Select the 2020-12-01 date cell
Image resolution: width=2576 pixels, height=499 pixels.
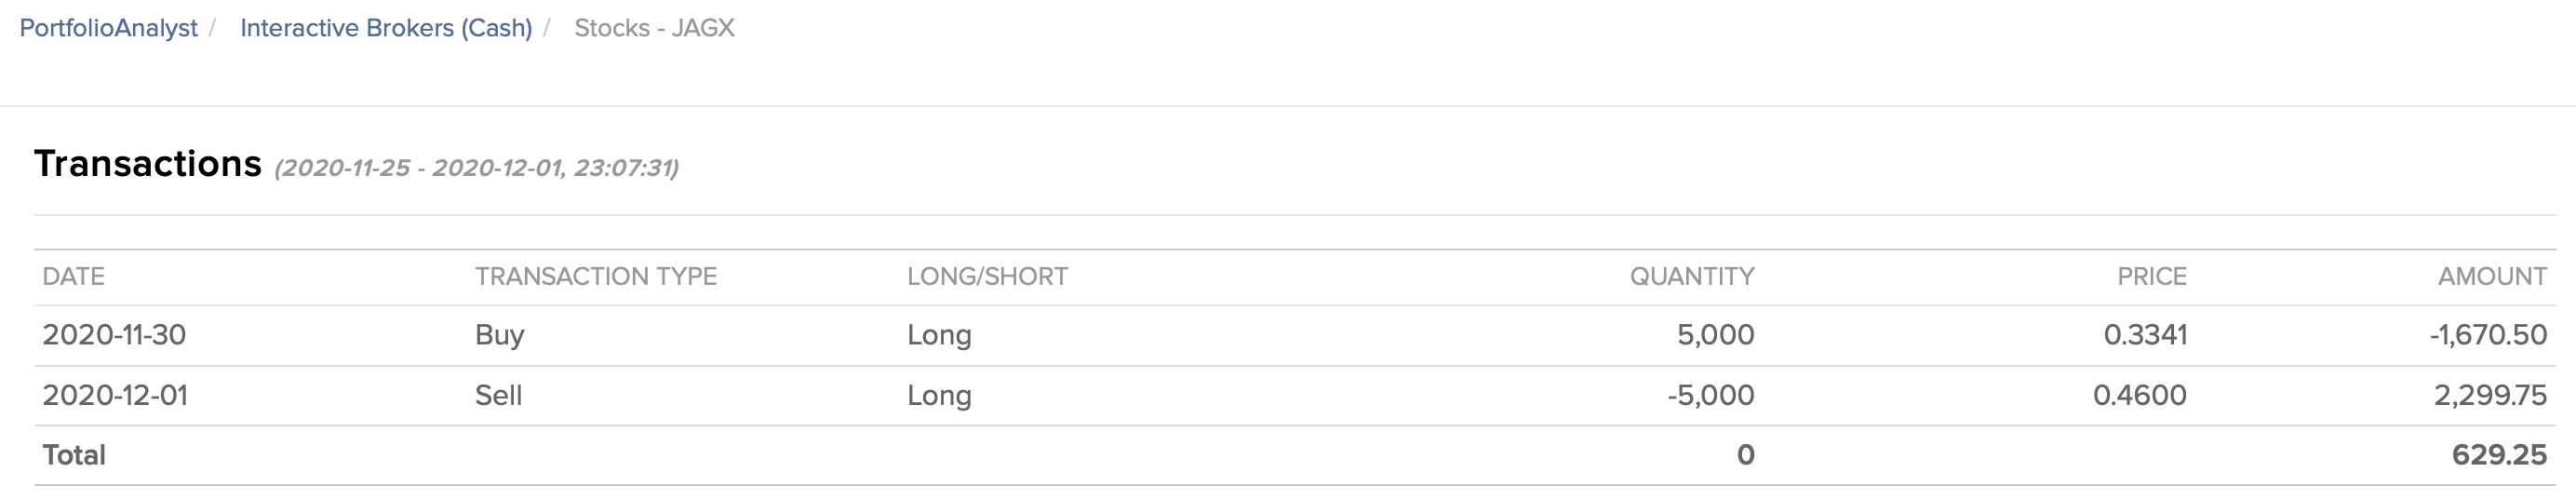click(x=114, y=395)
